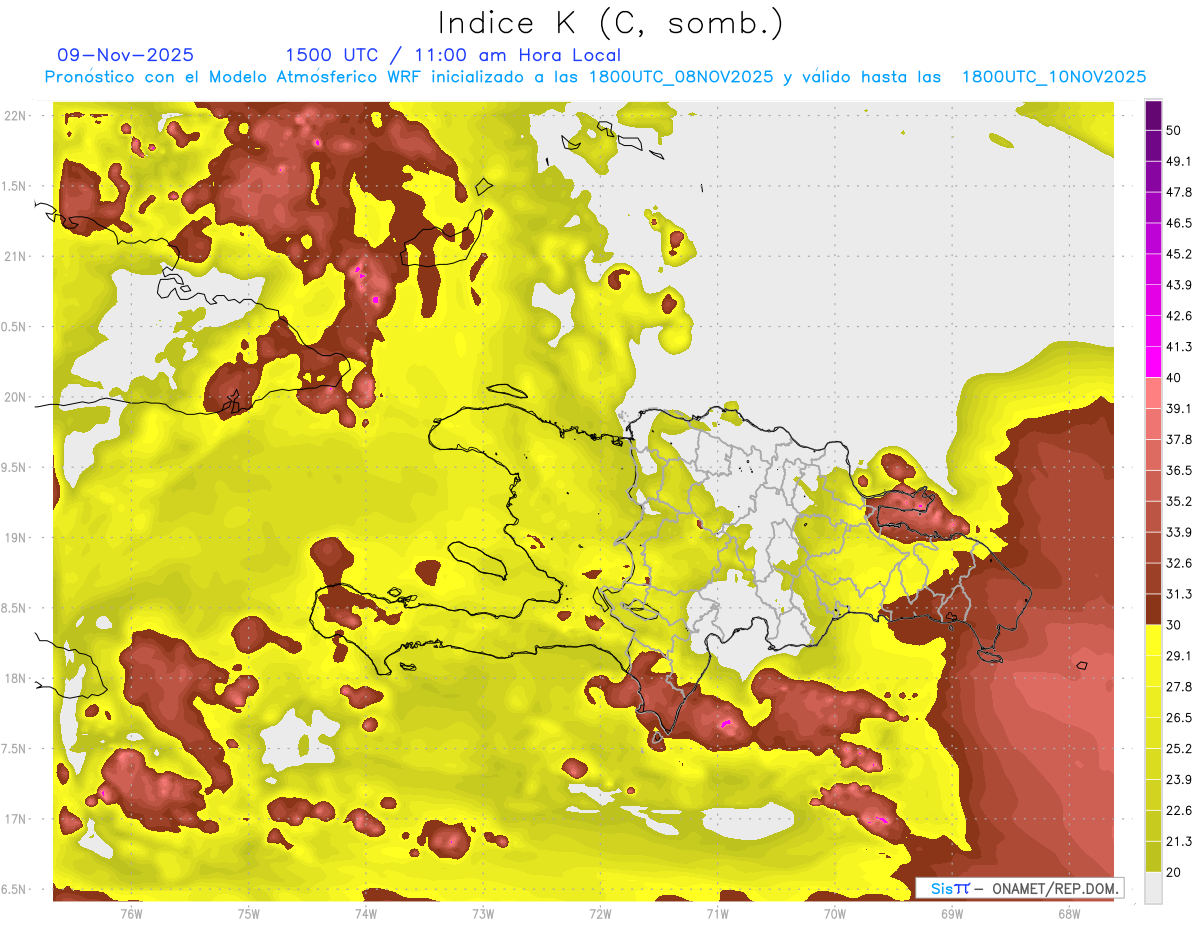Click the colorbar label "30"

1174,625
